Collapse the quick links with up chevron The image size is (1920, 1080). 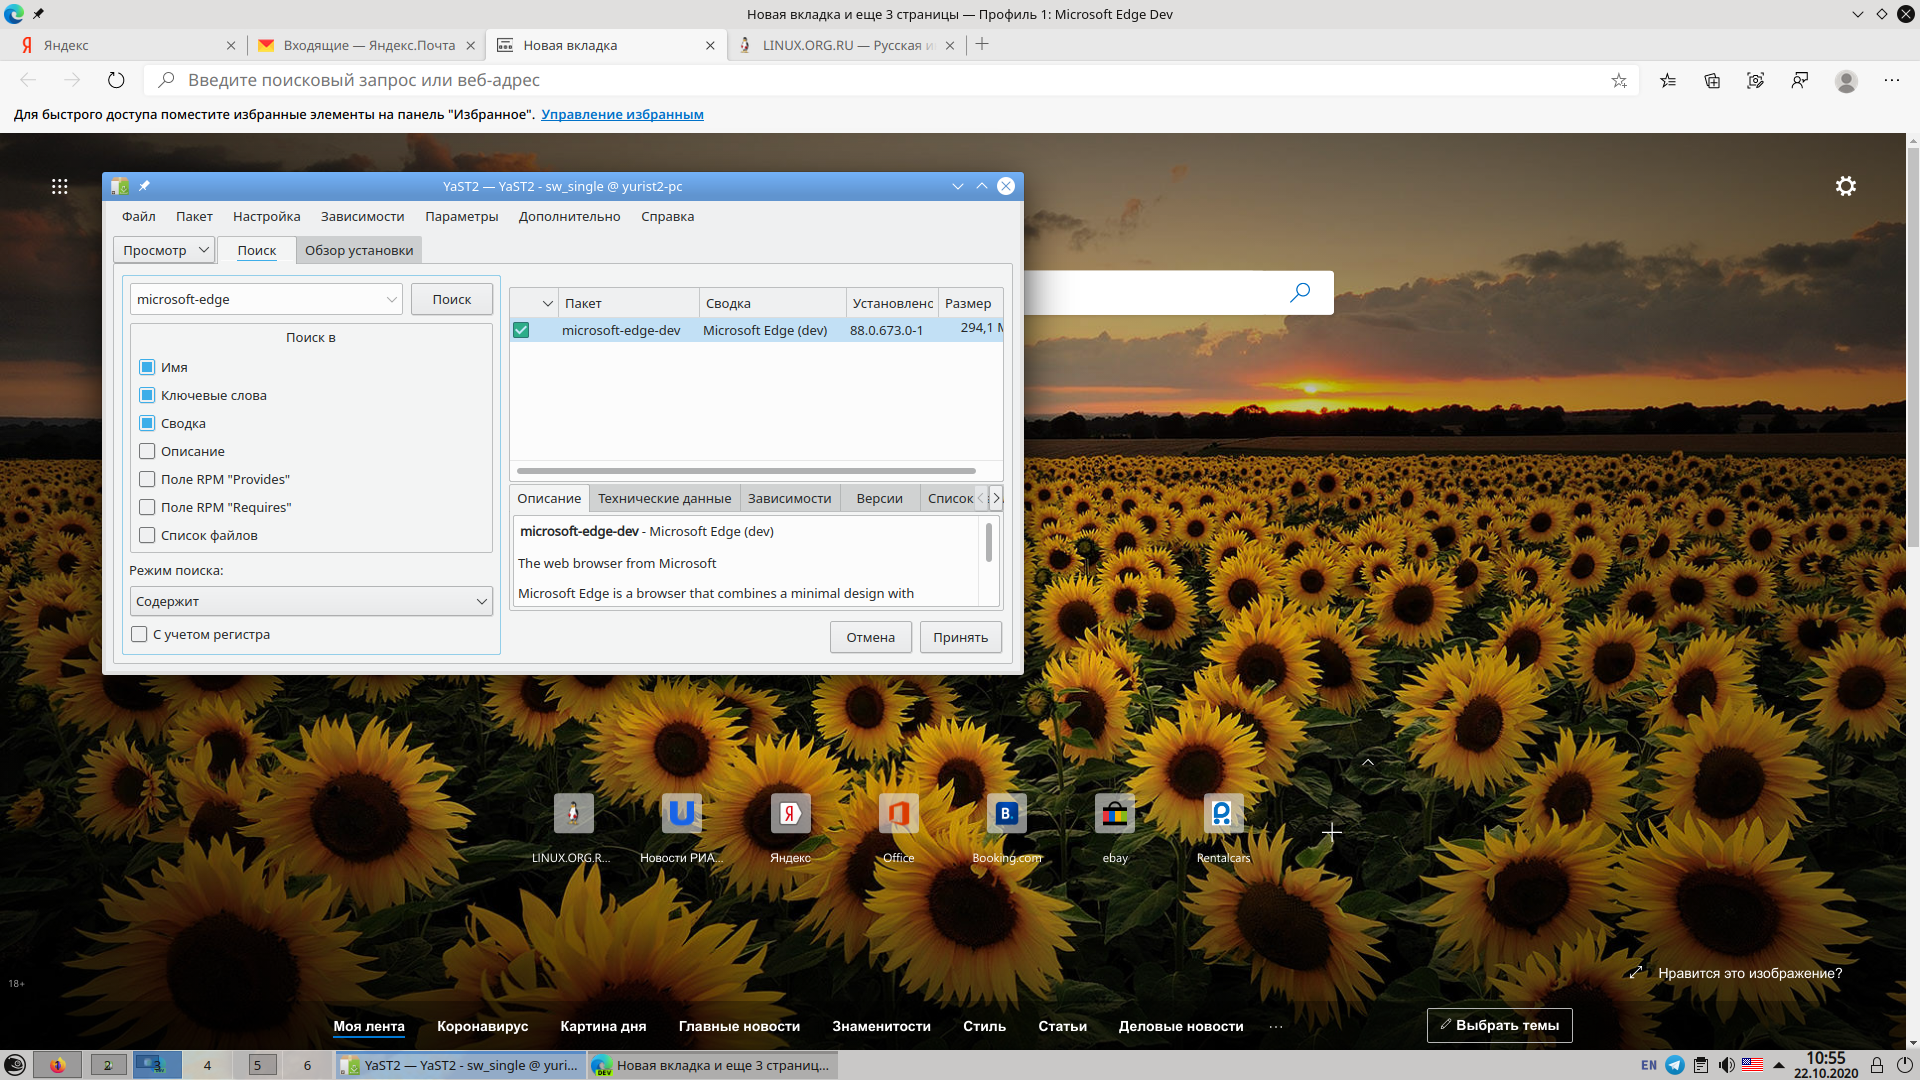coord(1368,762)
